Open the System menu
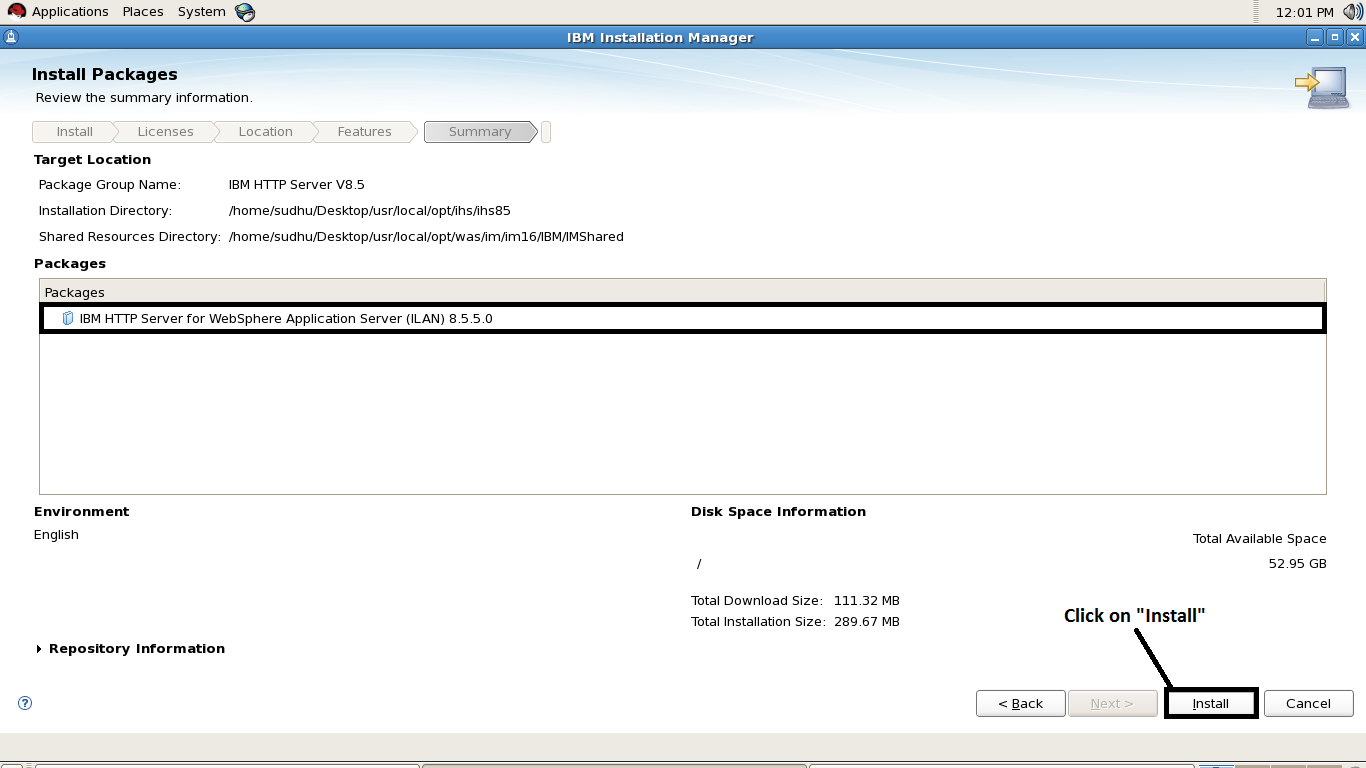This screenshot has width=1366, height=768. tap(202, 12)
